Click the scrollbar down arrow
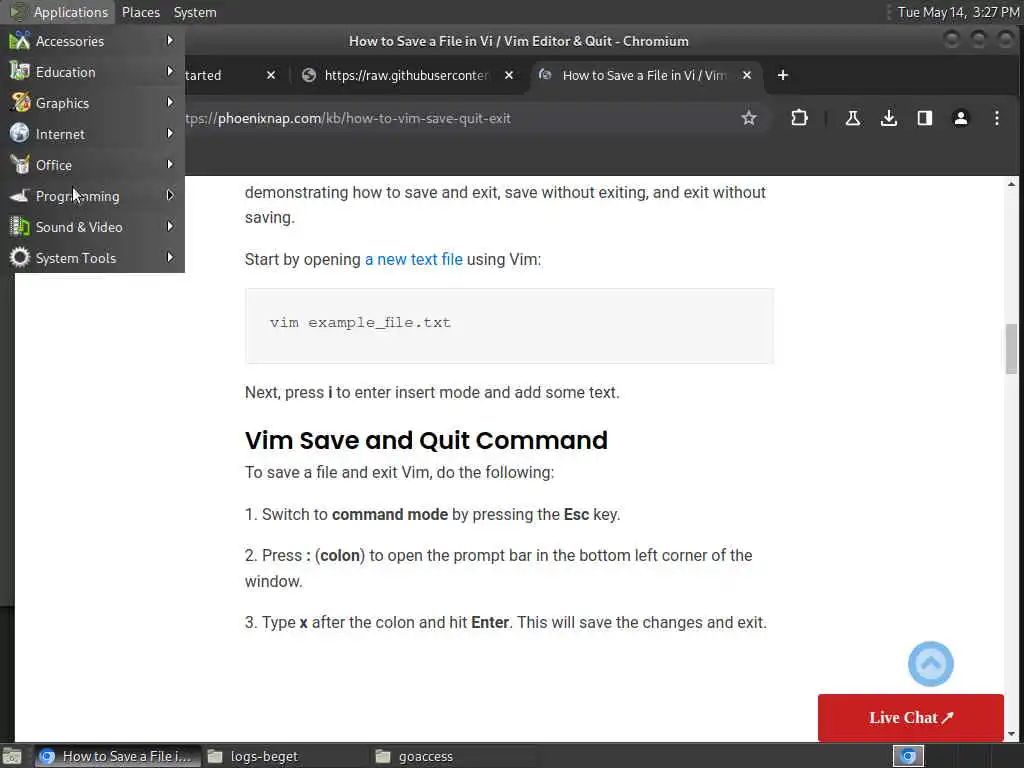This screenshot has height=768, width=1024. tap(1011, 734)
